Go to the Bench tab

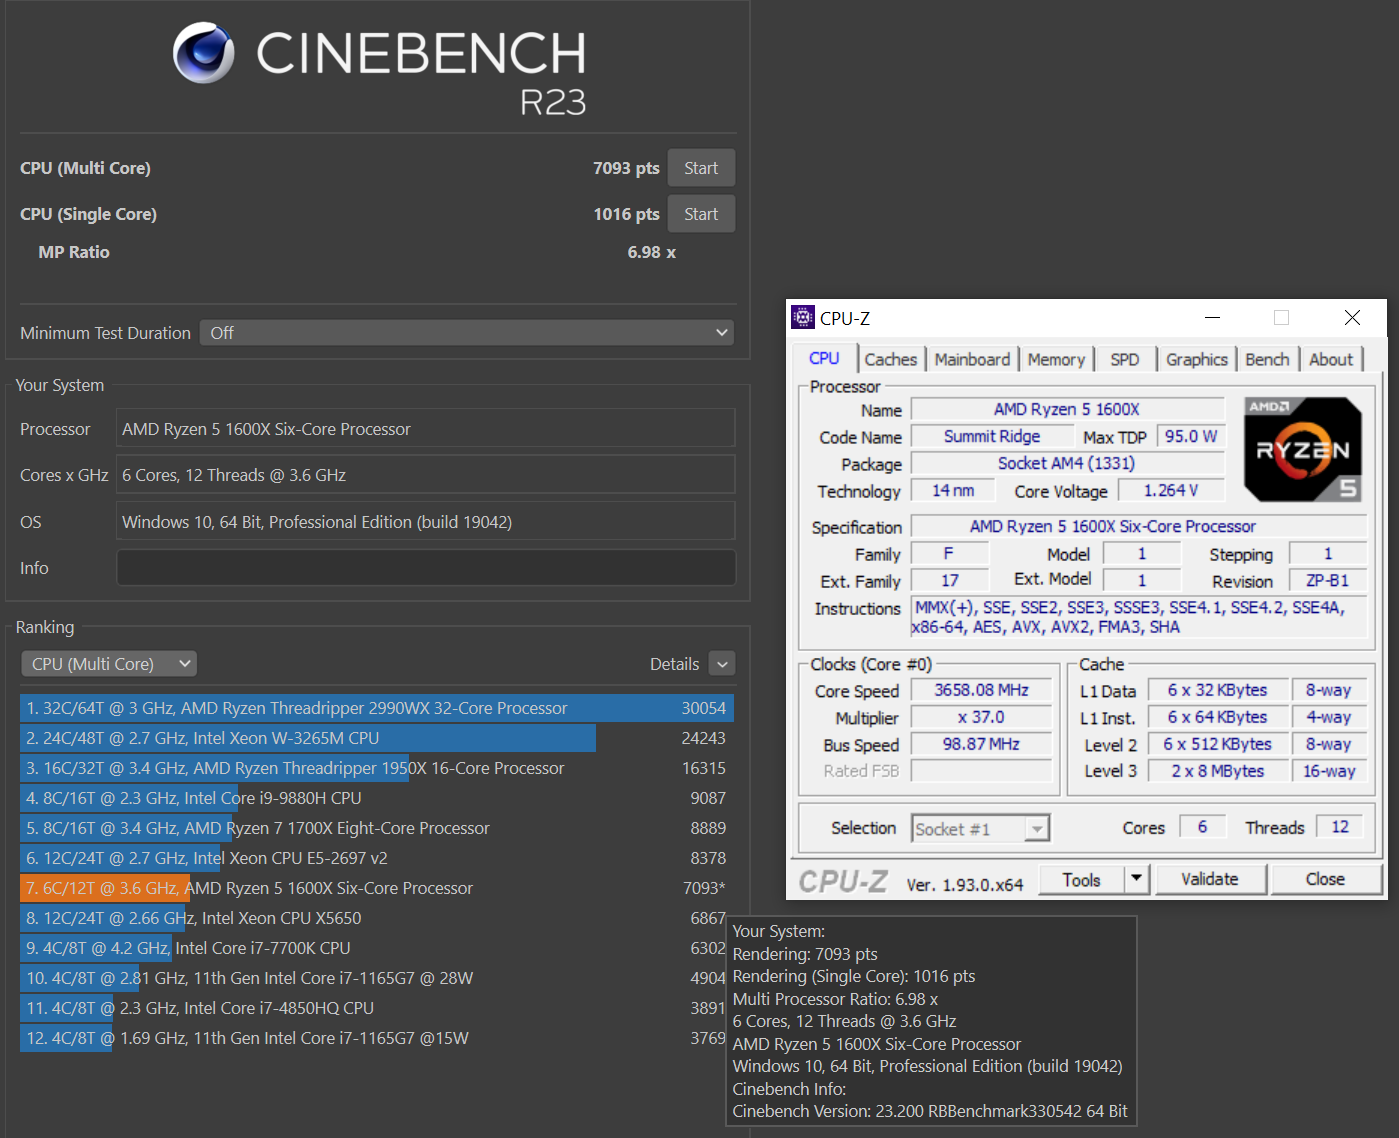coord(1267,359)
